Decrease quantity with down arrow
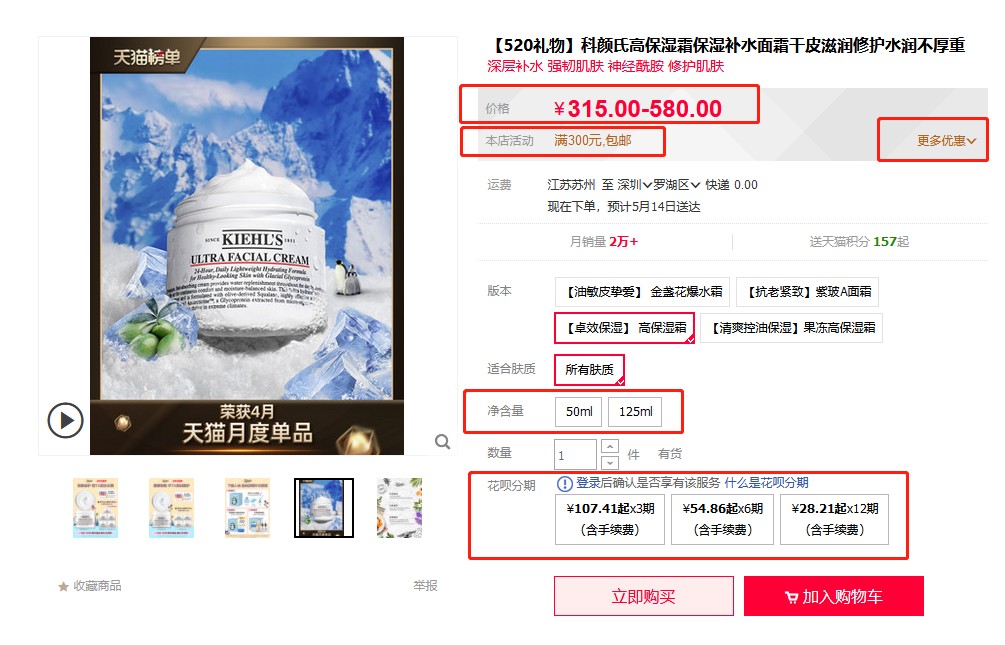This screenshot has width=1005, height=645. click(610, 462)
